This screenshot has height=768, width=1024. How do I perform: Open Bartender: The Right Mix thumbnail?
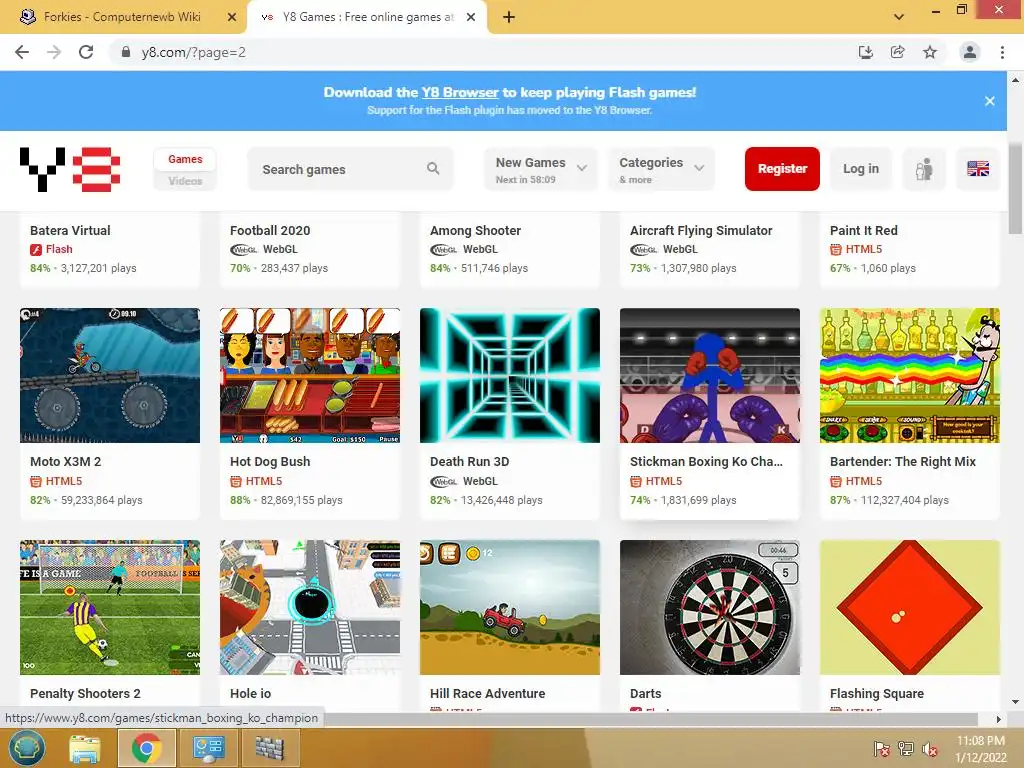tap(910, 376)
